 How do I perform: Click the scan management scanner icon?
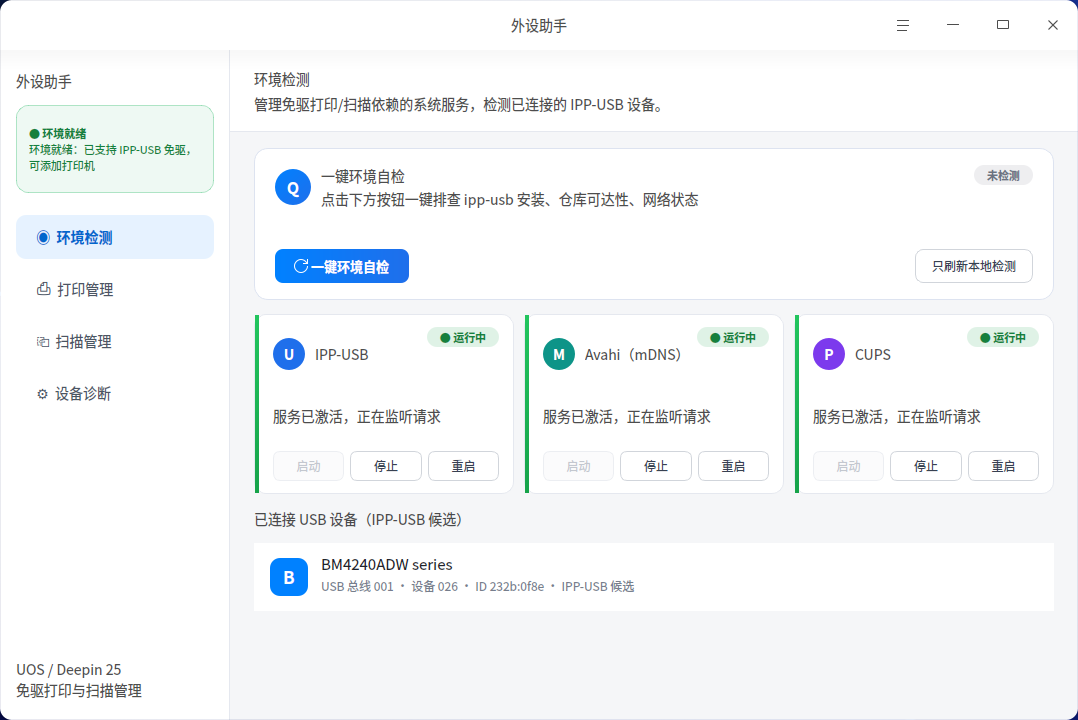point(43,342)
